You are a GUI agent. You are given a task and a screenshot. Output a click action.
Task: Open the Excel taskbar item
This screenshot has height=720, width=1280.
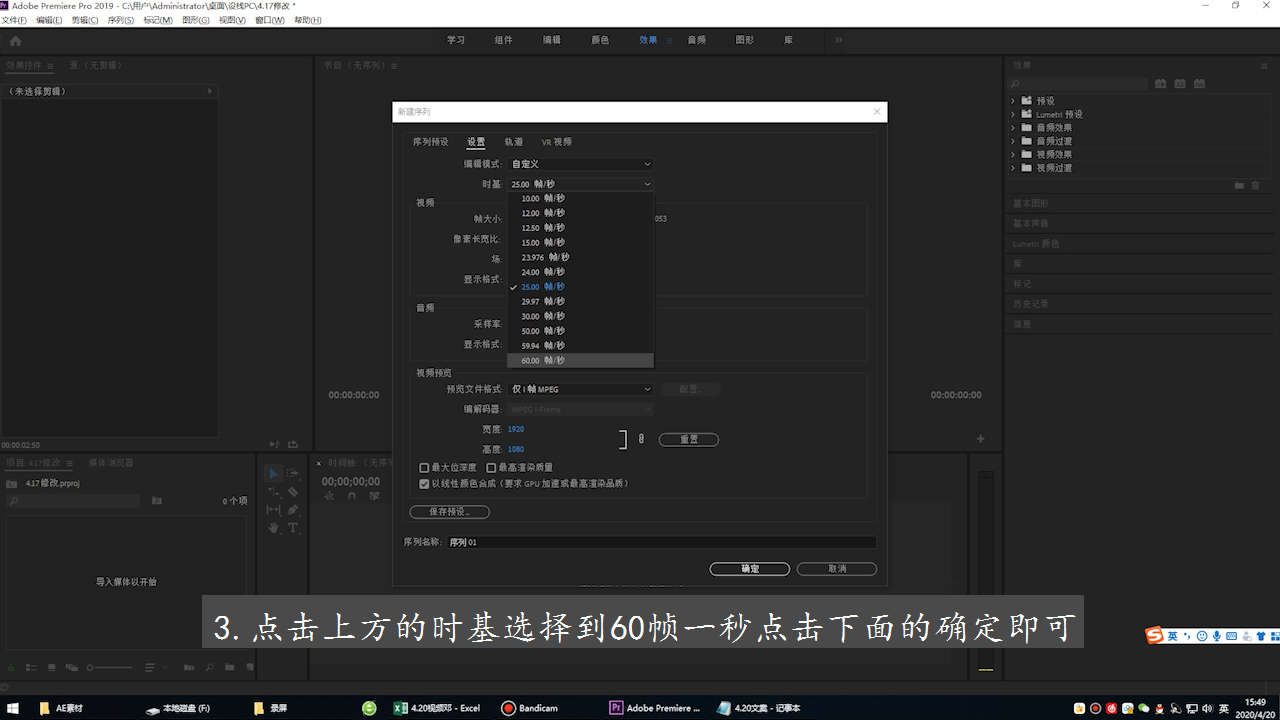tap(437, 708)
